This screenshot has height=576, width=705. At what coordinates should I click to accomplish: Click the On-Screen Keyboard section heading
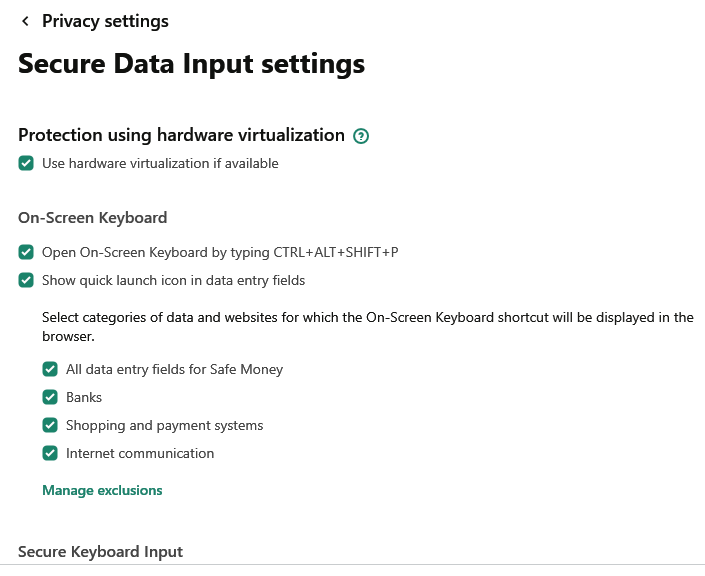point(92,217)
